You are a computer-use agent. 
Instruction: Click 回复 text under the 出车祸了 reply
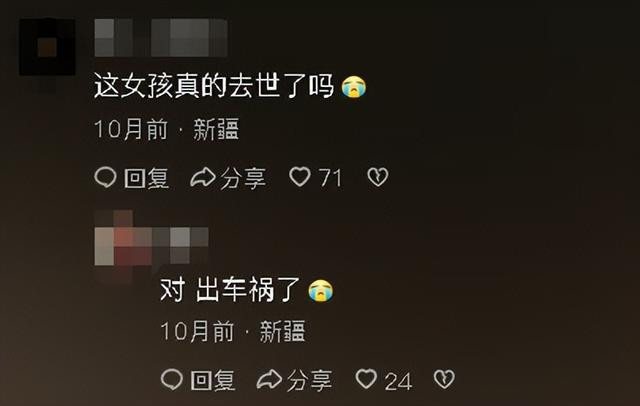pos(213,380)
